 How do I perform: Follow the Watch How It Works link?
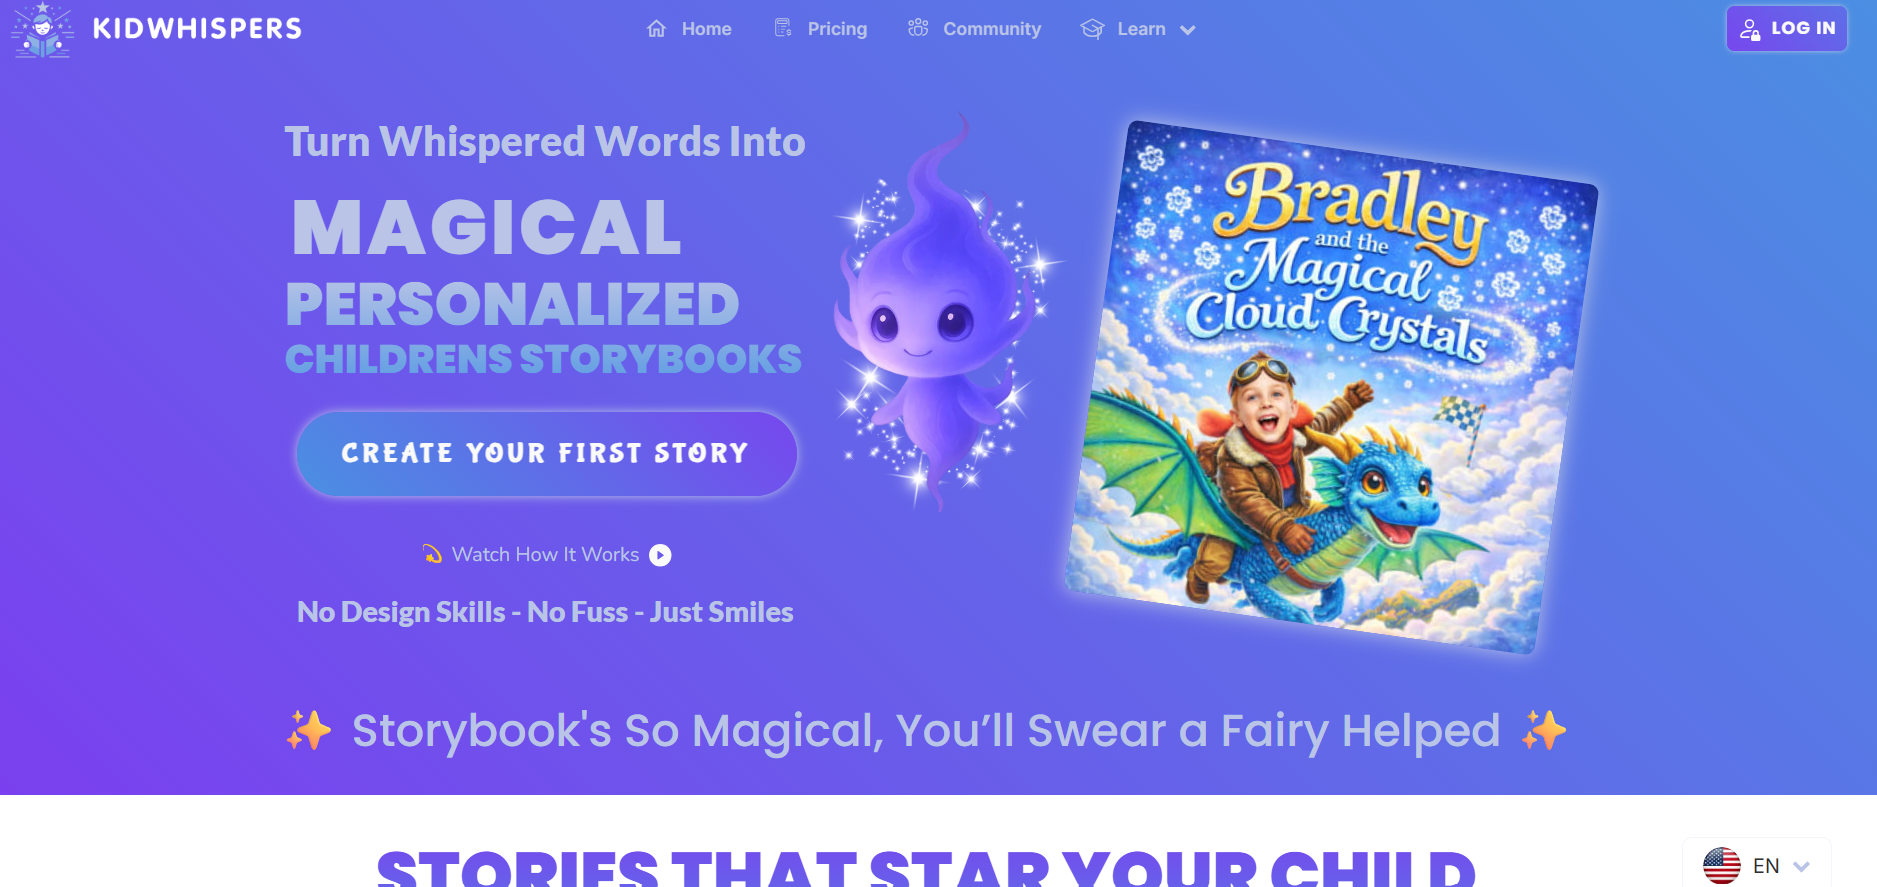[x=546, y=555]
